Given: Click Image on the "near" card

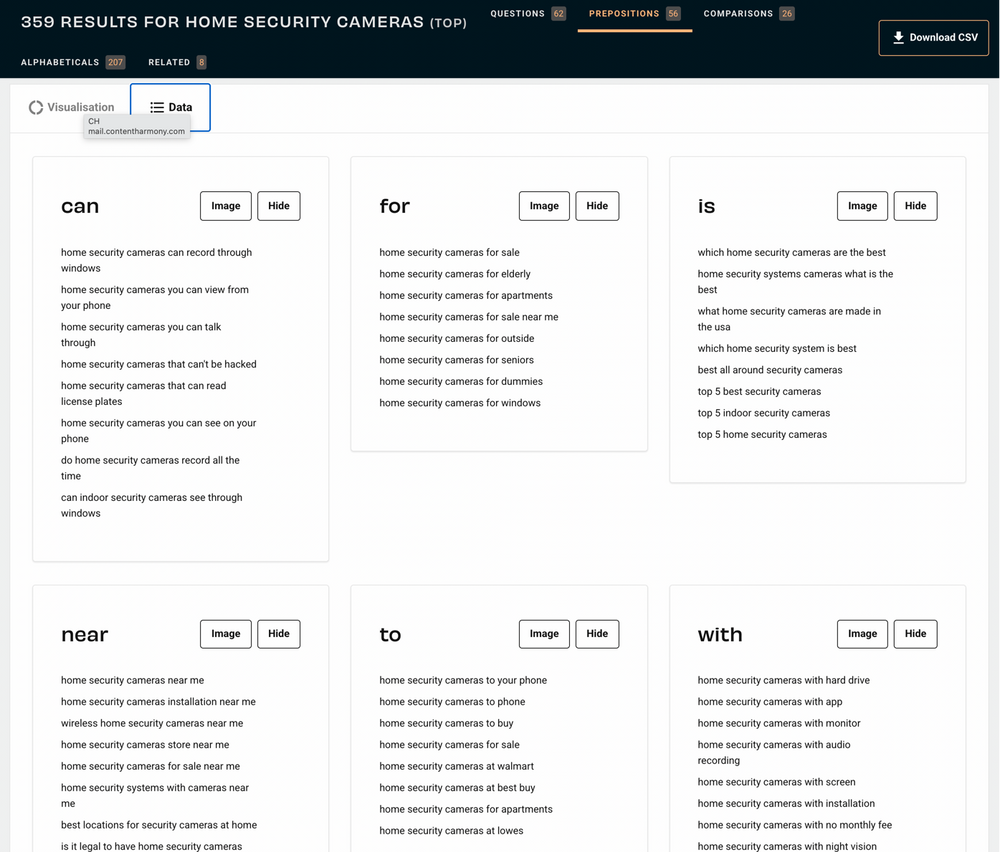Looking at the screenshot, I should [x=225, y=633].
